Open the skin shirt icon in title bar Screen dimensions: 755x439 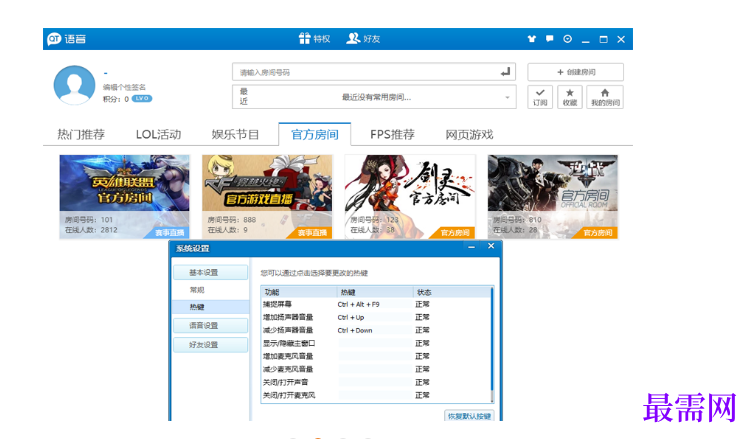coord(532,39)
